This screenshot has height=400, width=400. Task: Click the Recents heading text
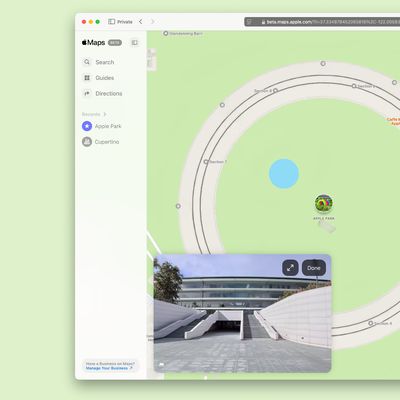coord(91,114)
